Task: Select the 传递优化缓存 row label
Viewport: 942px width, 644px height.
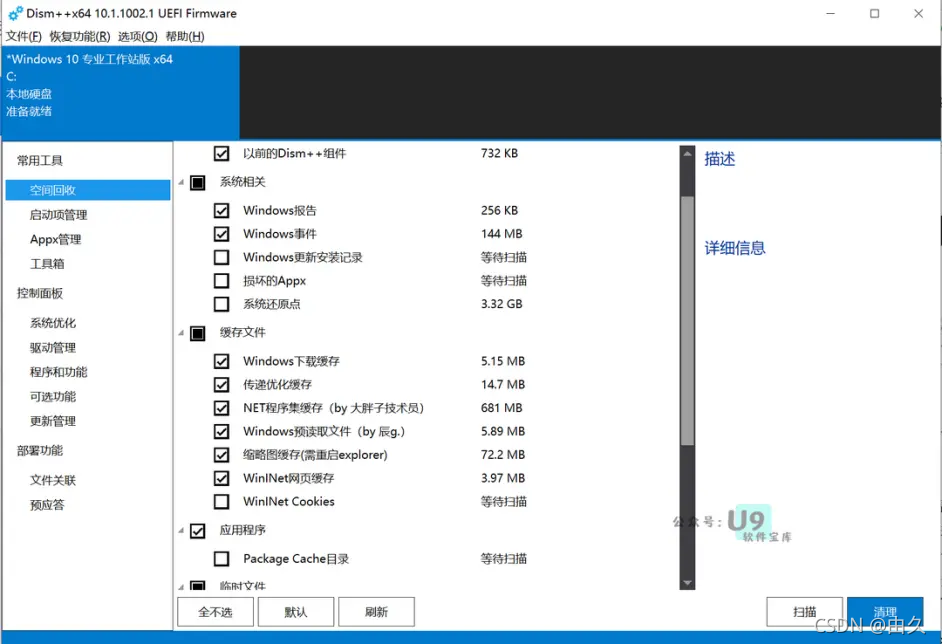Action: 277,384
